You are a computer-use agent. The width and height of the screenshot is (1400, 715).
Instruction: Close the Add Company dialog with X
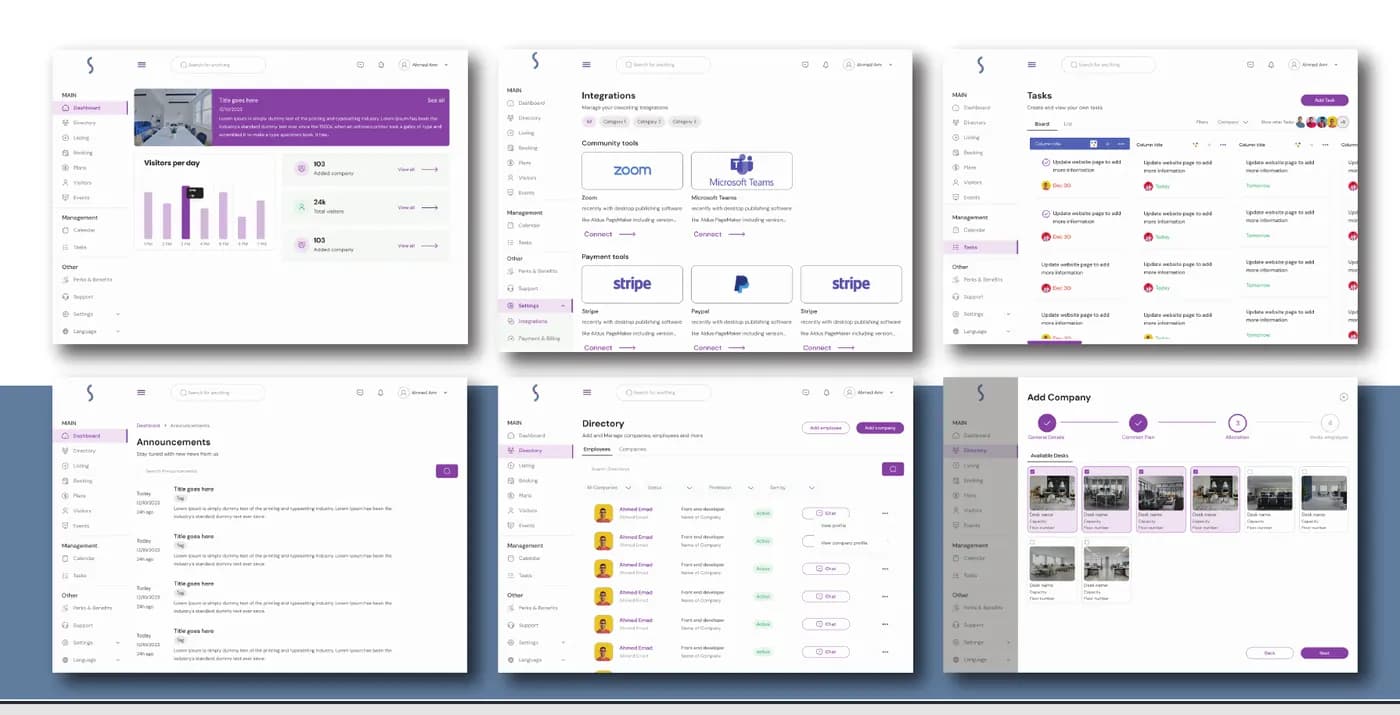(x=1343, y=397)
